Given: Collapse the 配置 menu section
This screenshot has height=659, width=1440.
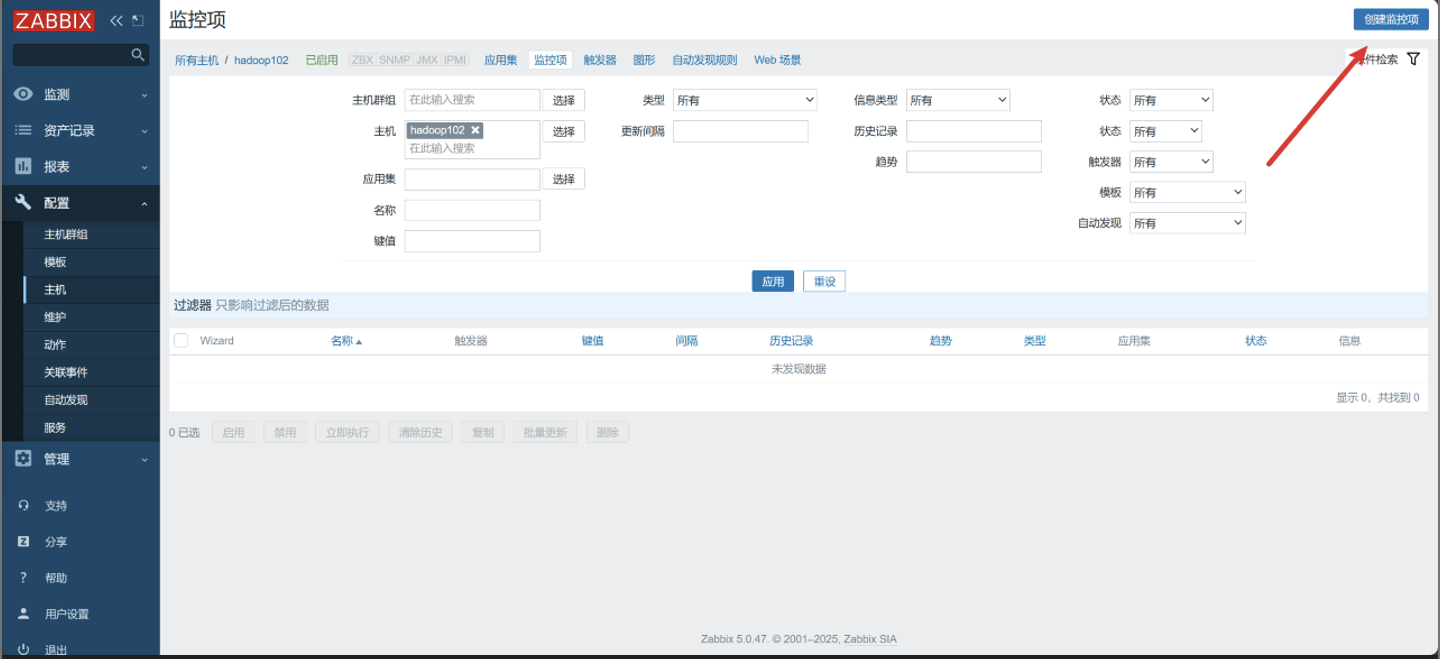Looking at the screenshot, I should (144, 203).
